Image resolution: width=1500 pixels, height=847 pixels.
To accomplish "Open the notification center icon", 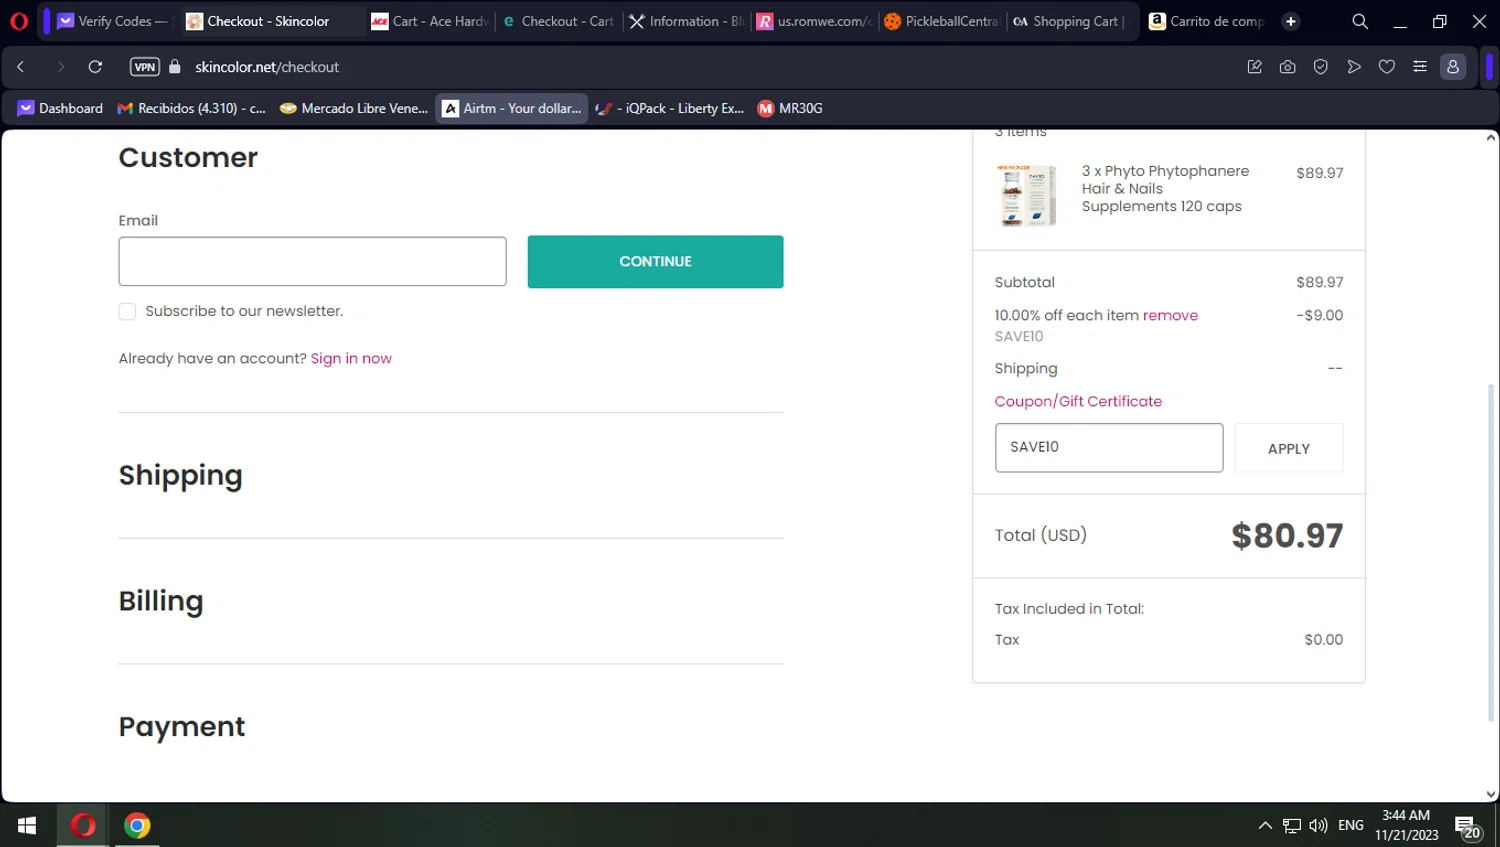I will (1467, 826).
